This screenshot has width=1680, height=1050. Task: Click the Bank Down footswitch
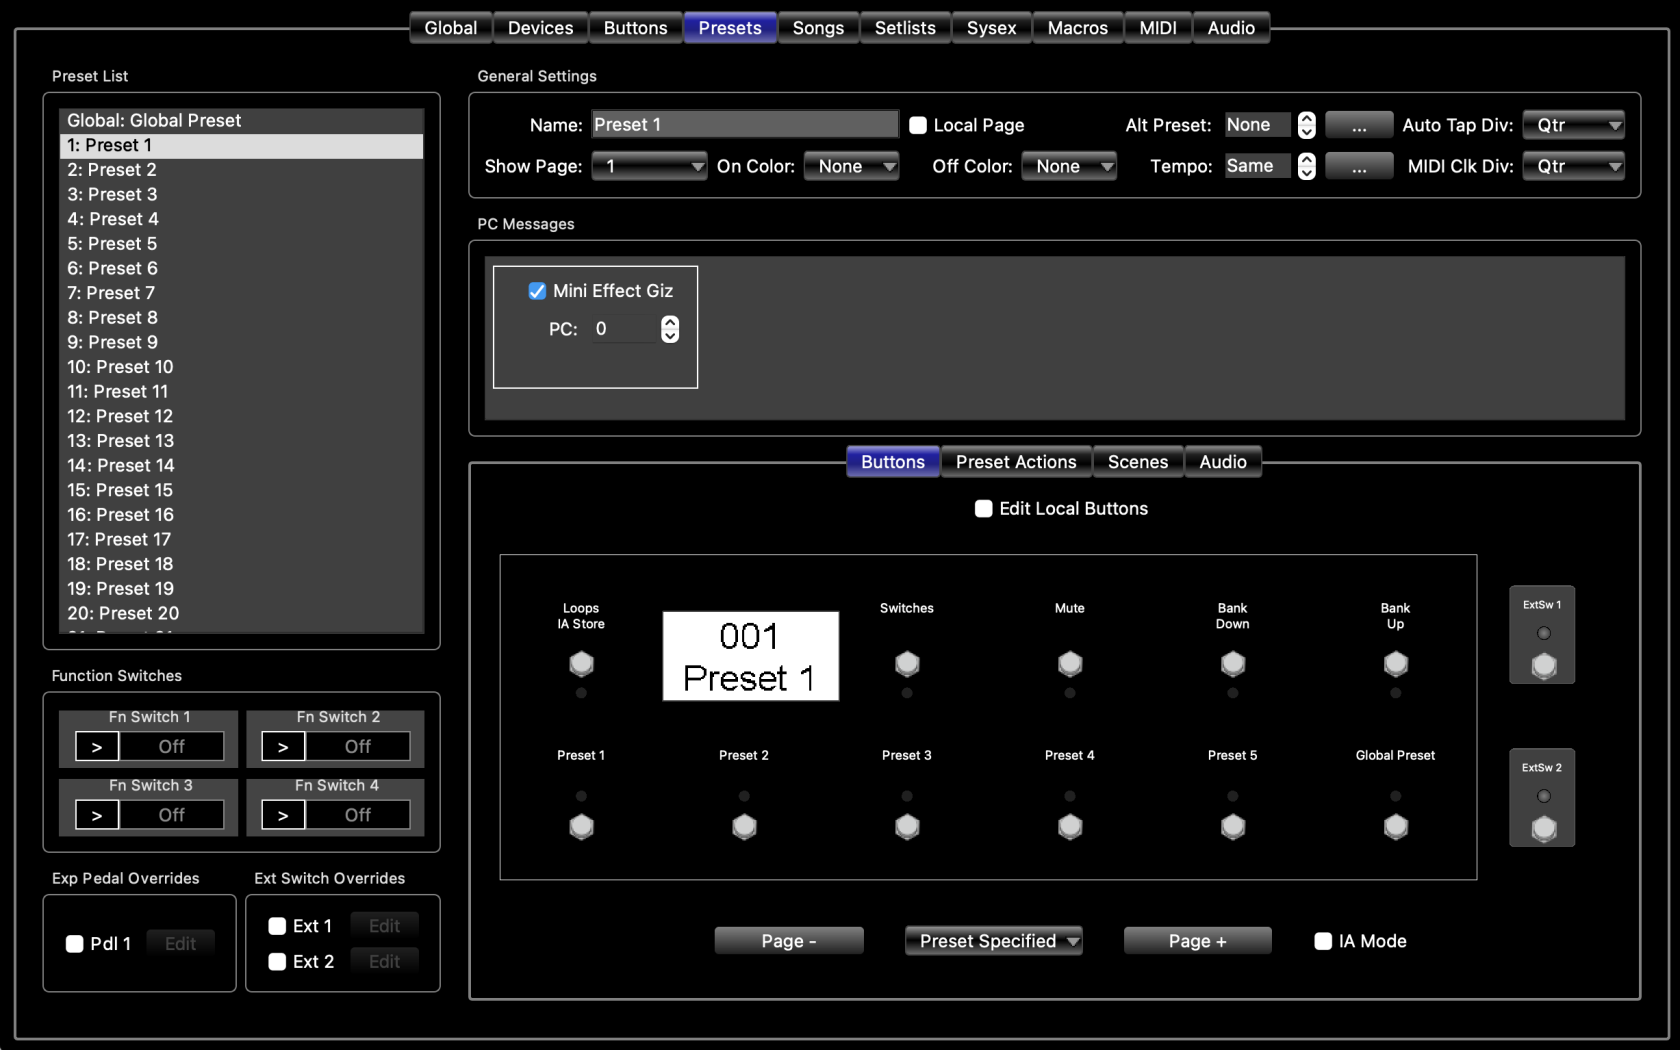click(x=1233, y=664)
